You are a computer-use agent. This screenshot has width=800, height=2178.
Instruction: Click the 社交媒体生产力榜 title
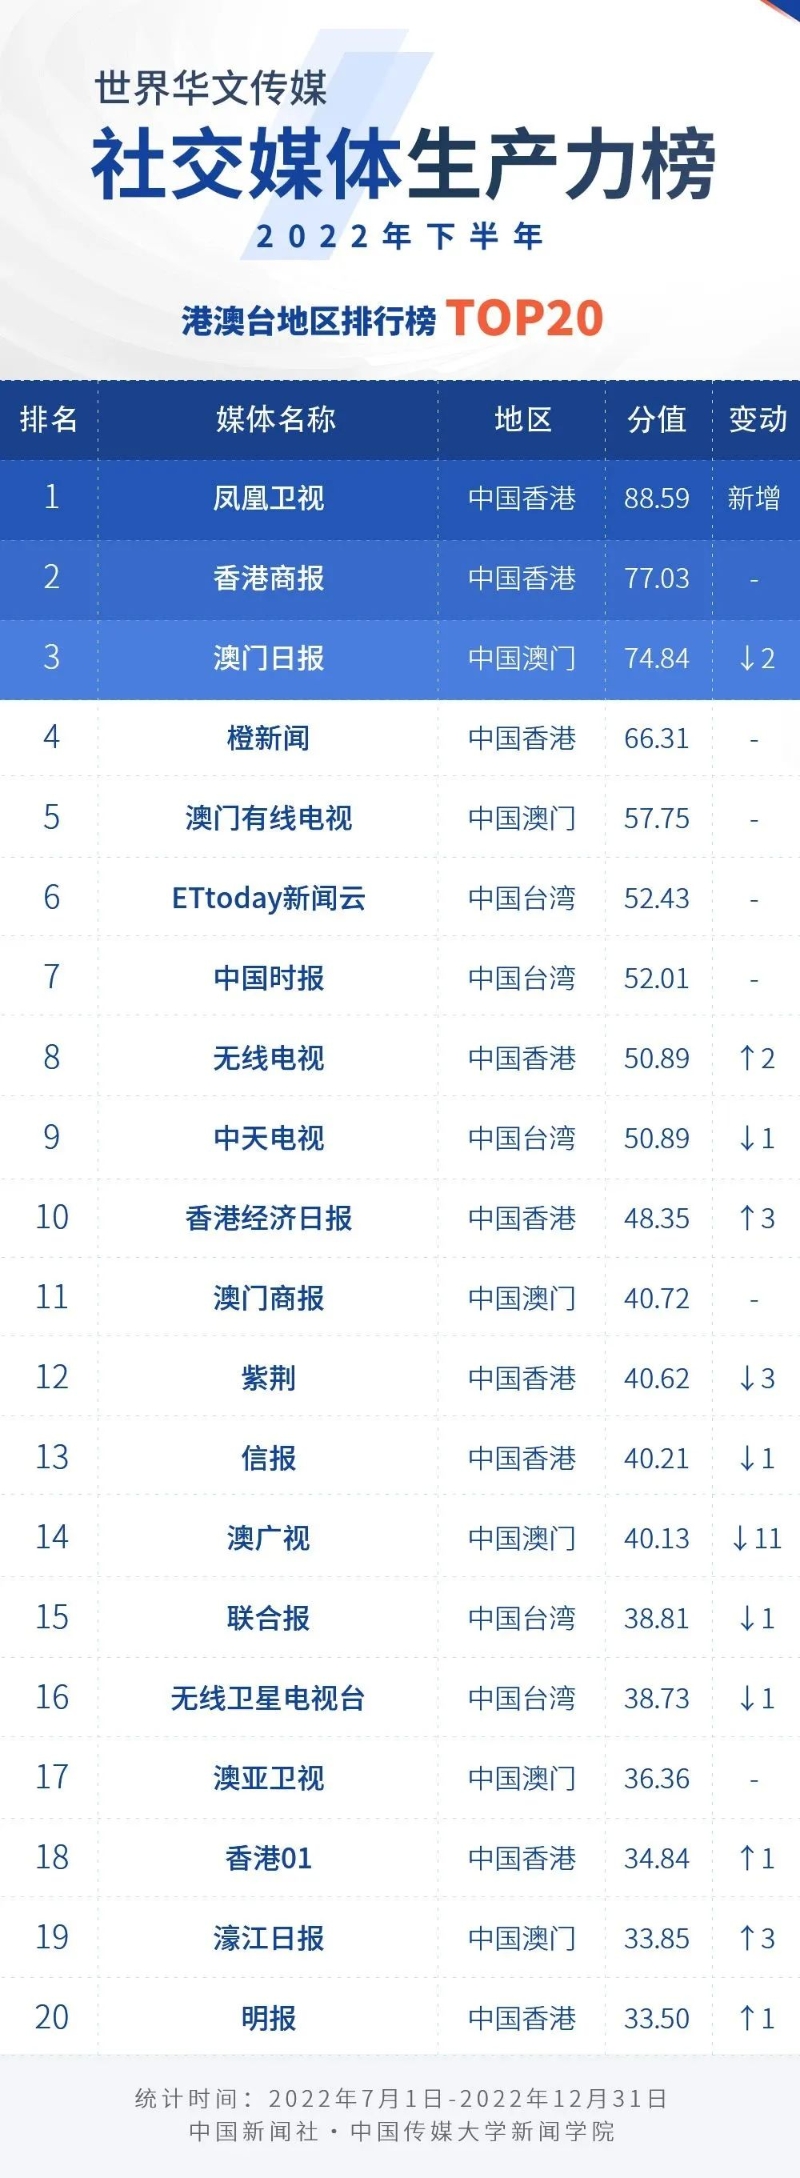tap(403, 165)
